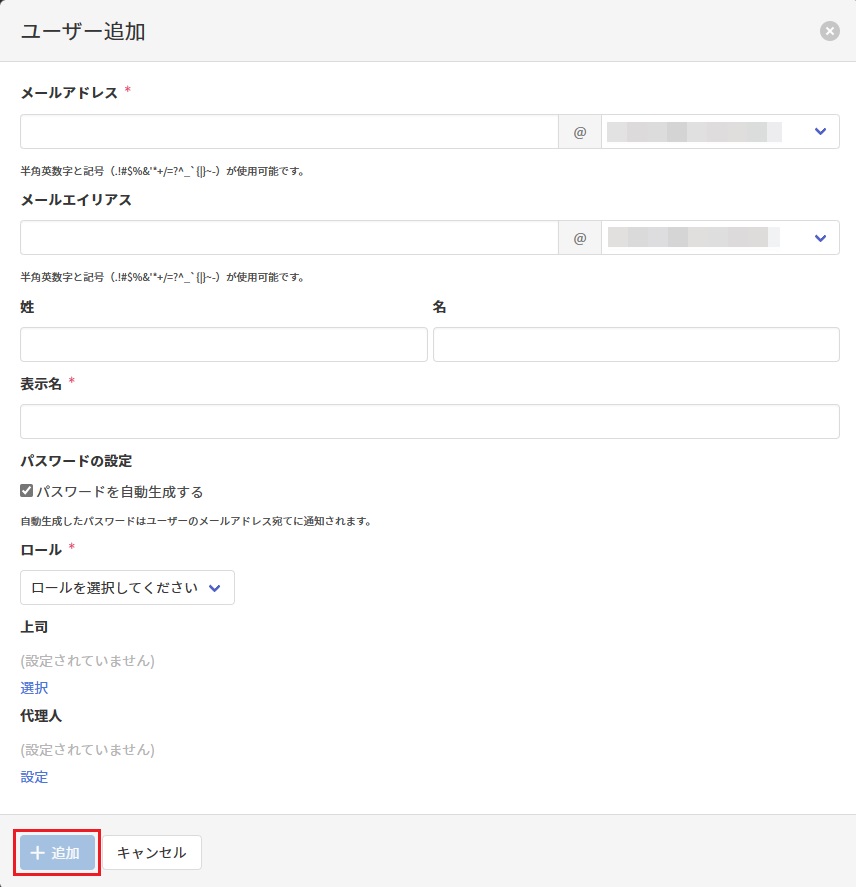Expand the ロールを選択してください dropdown

coord(127,588)
